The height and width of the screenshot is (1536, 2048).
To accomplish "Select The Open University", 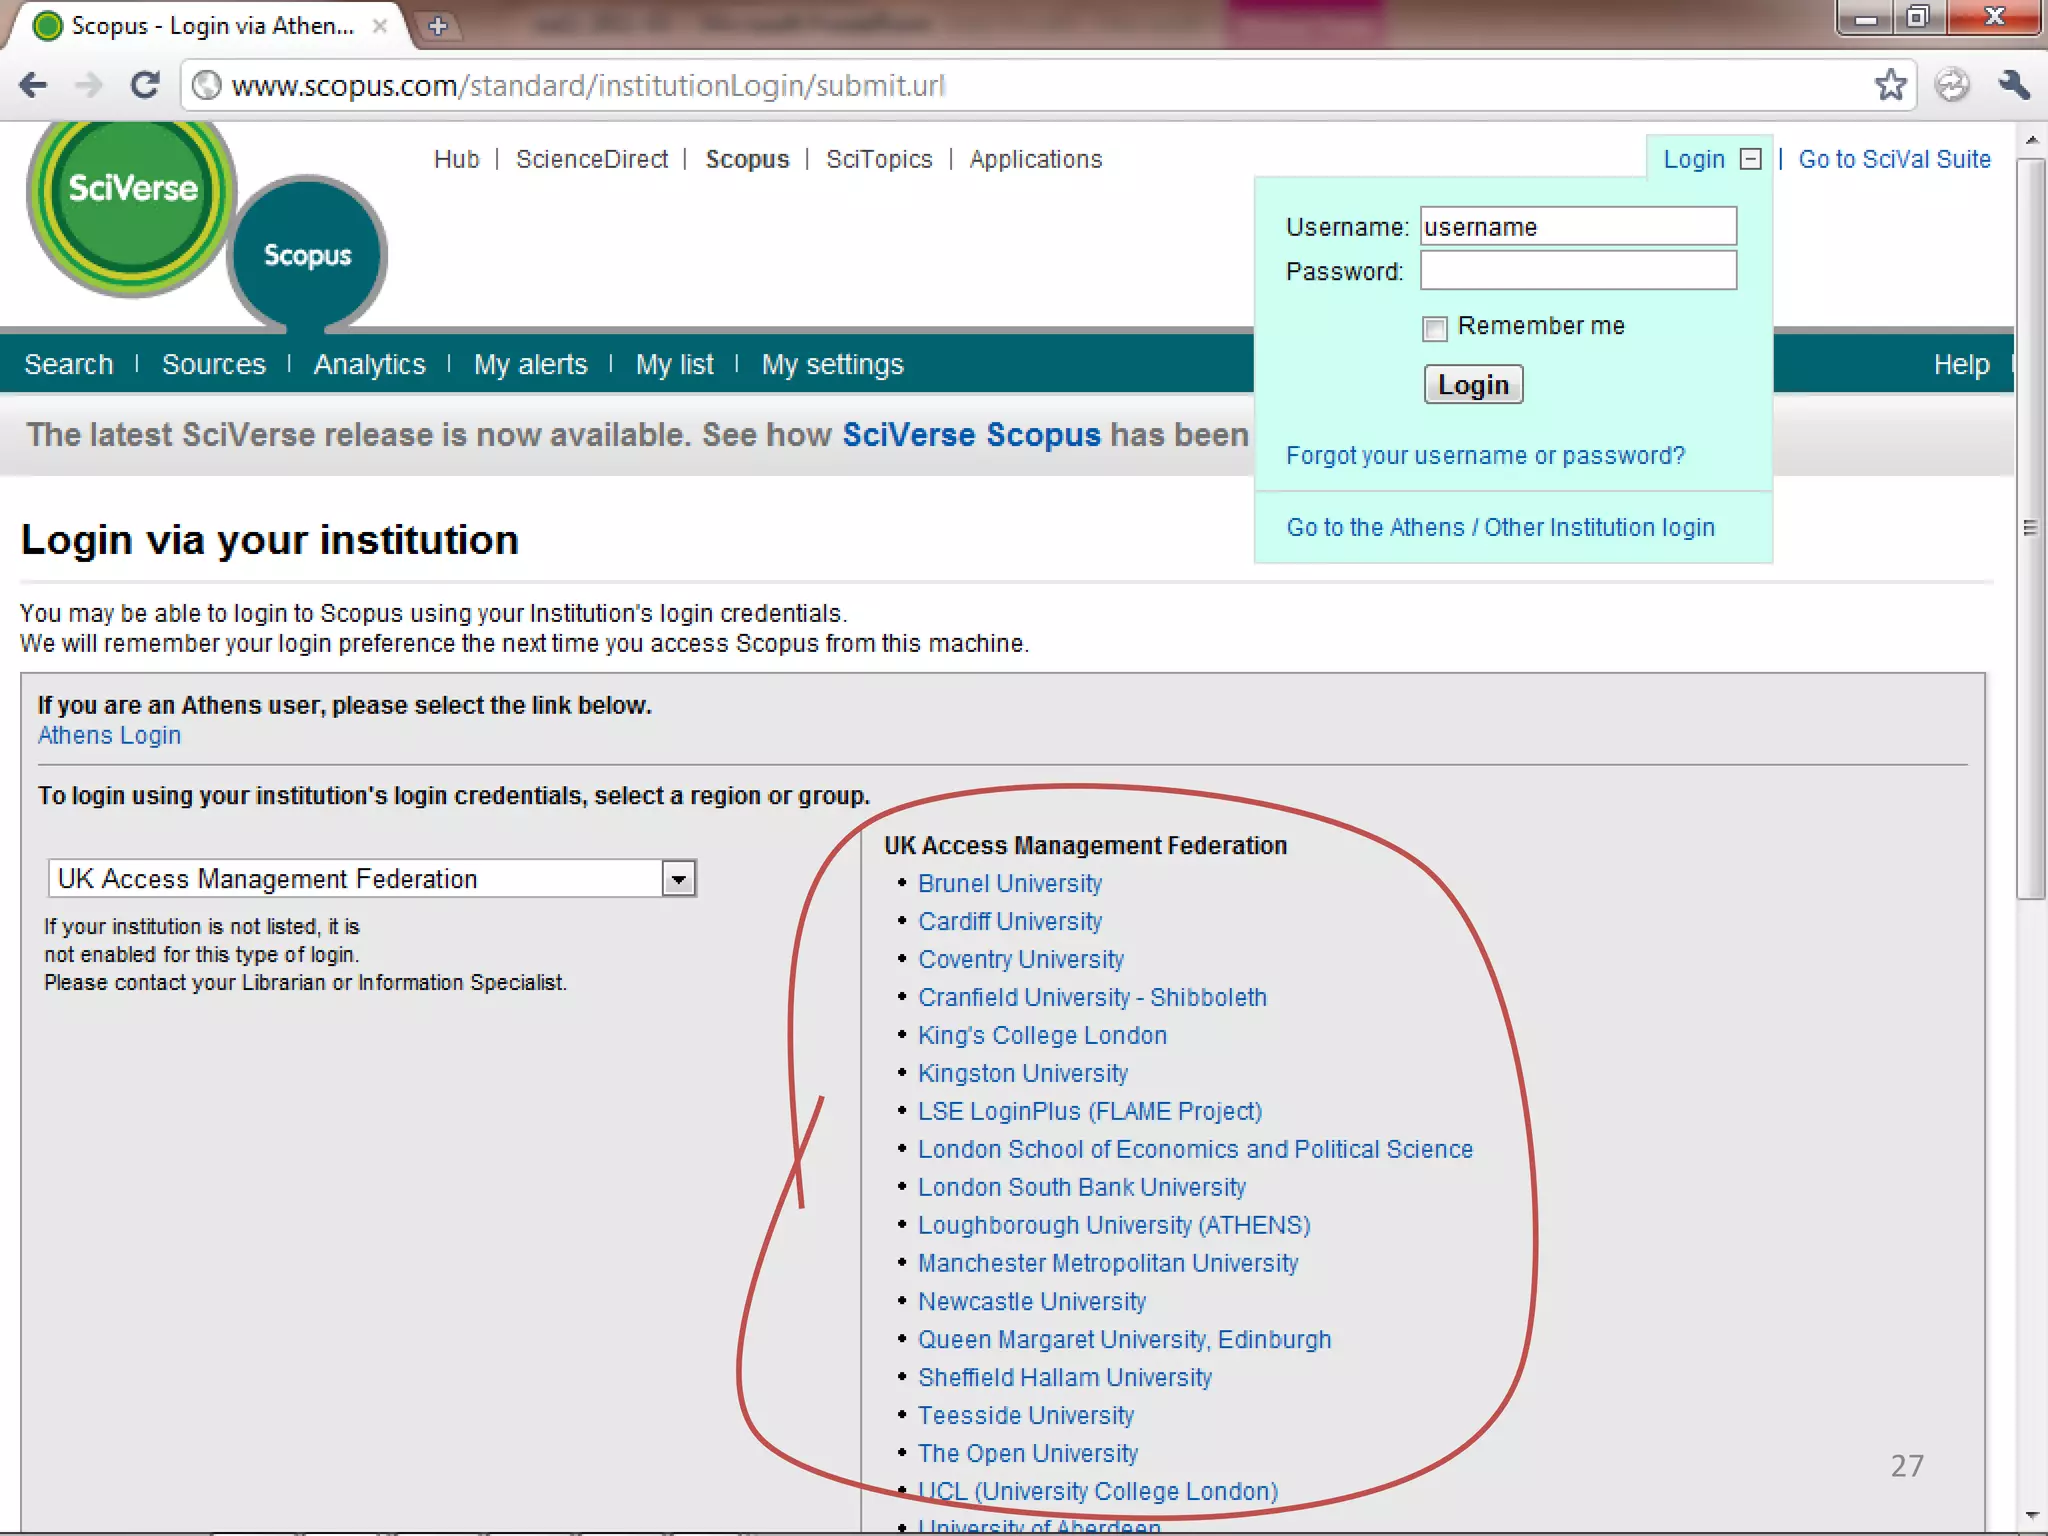I will [x=1028, y=1453].
